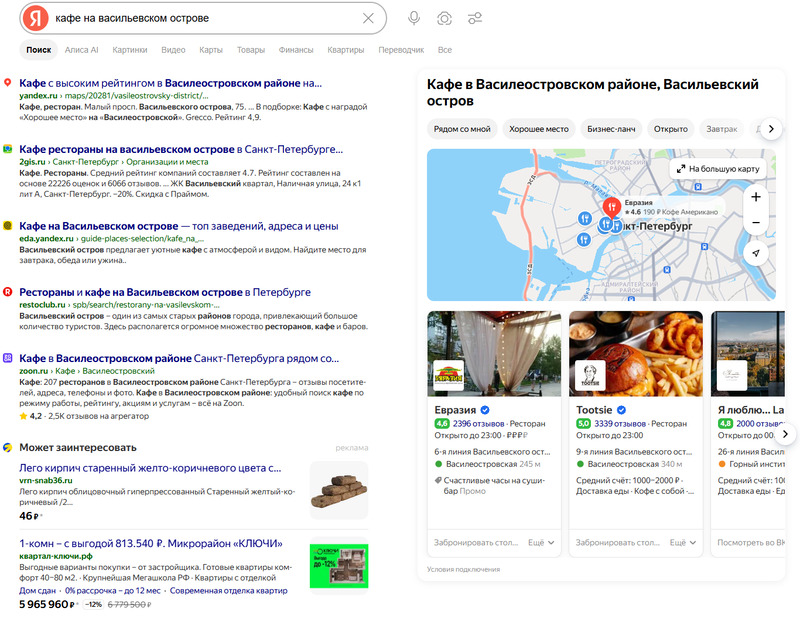This screenshot has height=625, width=800.
Task: Open the Все services tab
Action: pos(444,50)
